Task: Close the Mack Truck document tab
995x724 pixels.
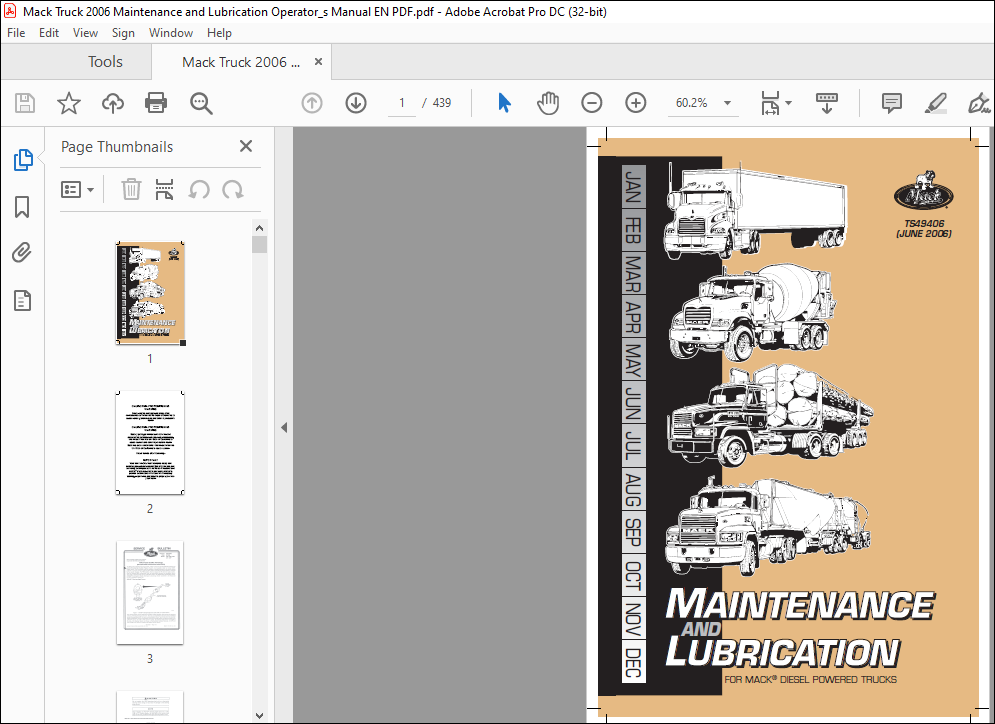Action: coord(319,62)
